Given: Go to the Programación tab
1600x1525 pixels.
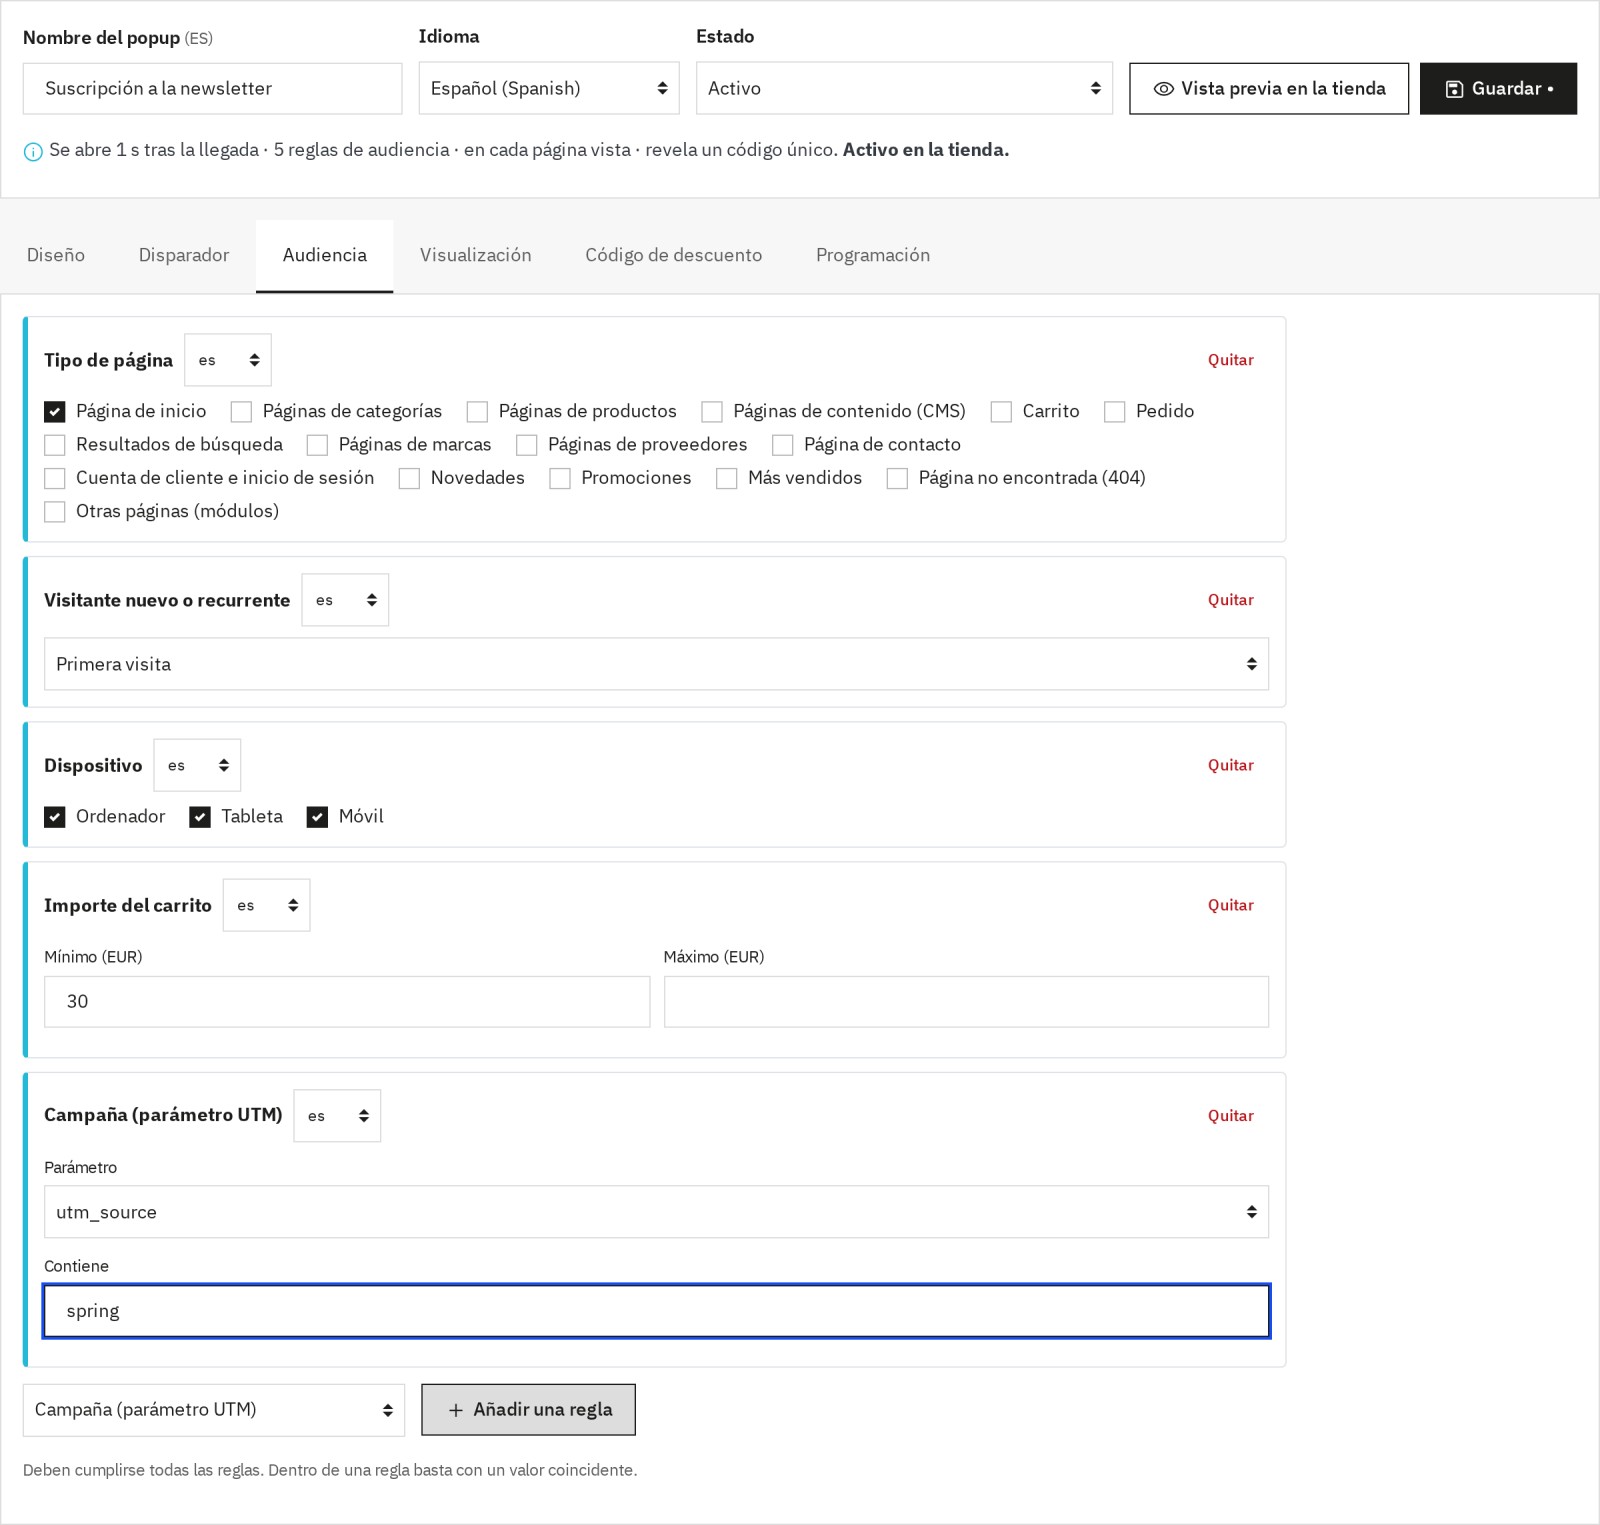Looking at the screenshot, I should (873, 255).
